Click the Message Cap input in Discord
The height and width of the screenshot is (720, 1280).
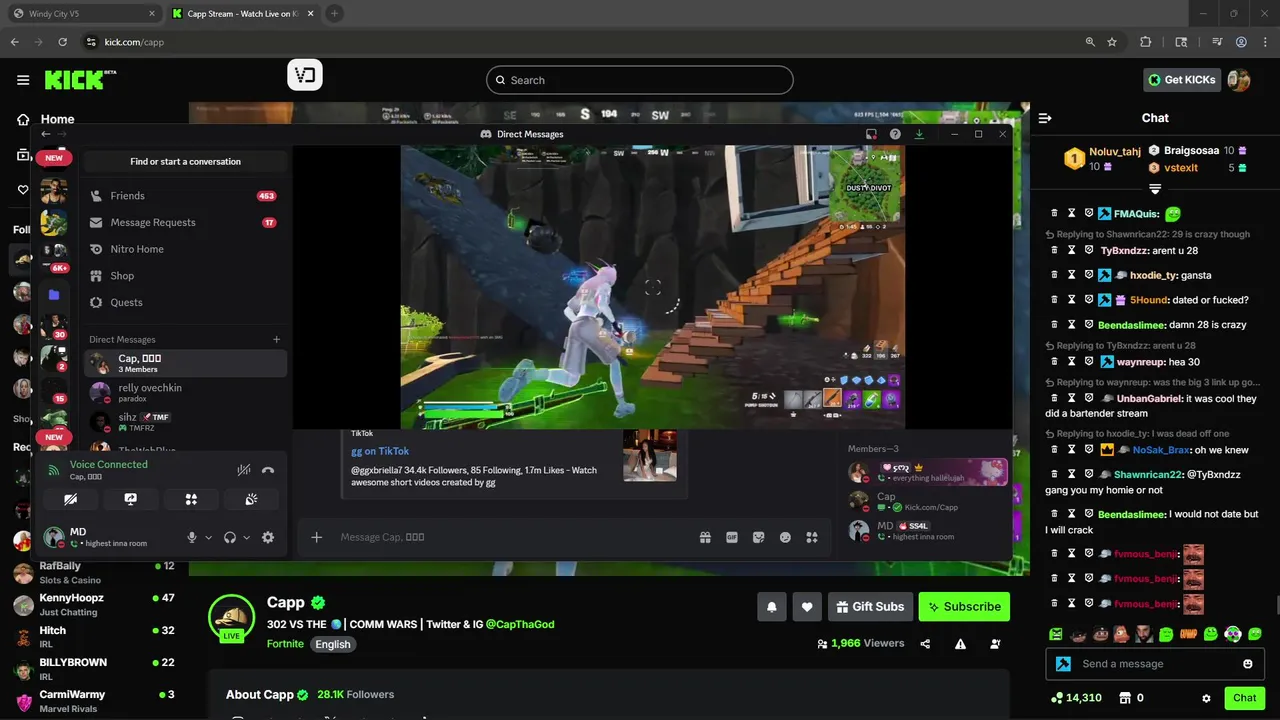point(515,537)
